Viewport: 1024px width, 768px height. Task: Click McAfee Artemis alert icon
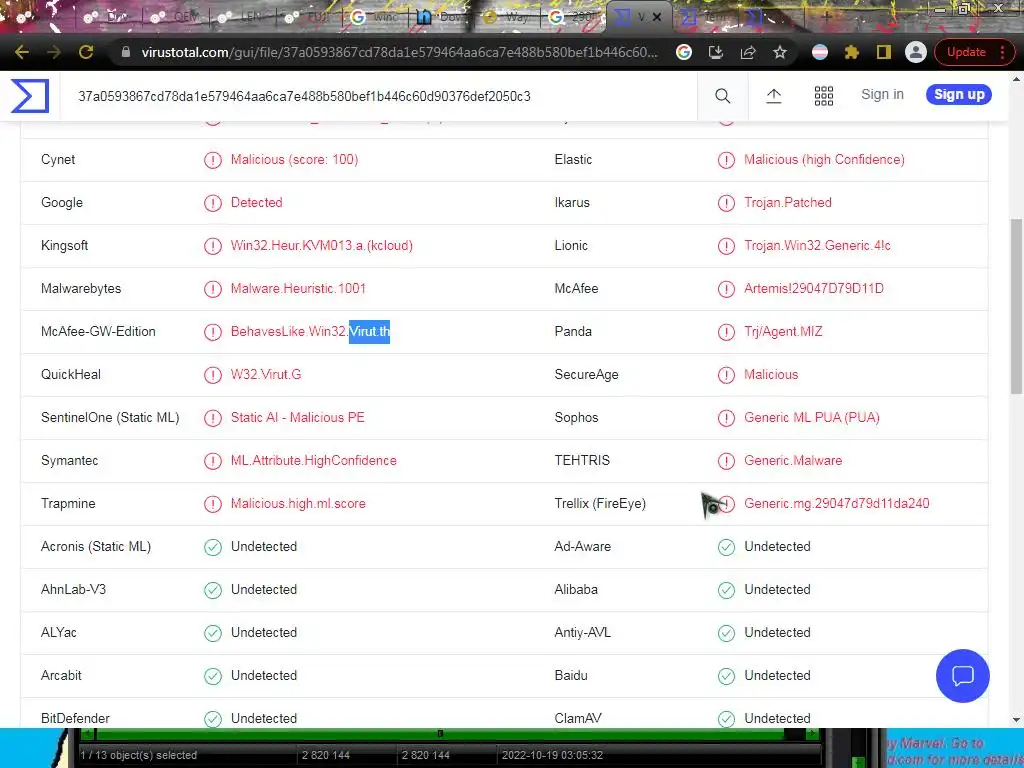pos(726,289)
